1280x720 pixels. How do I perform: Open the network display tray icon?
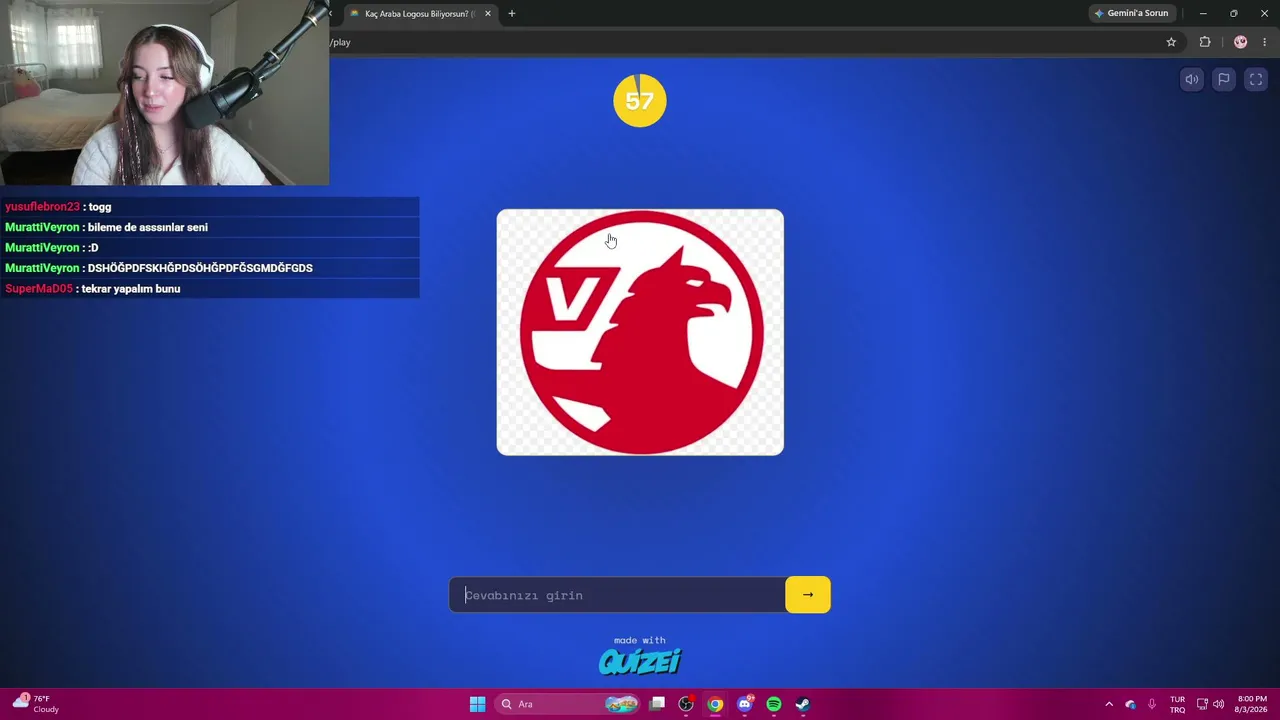click(1202, 704)
